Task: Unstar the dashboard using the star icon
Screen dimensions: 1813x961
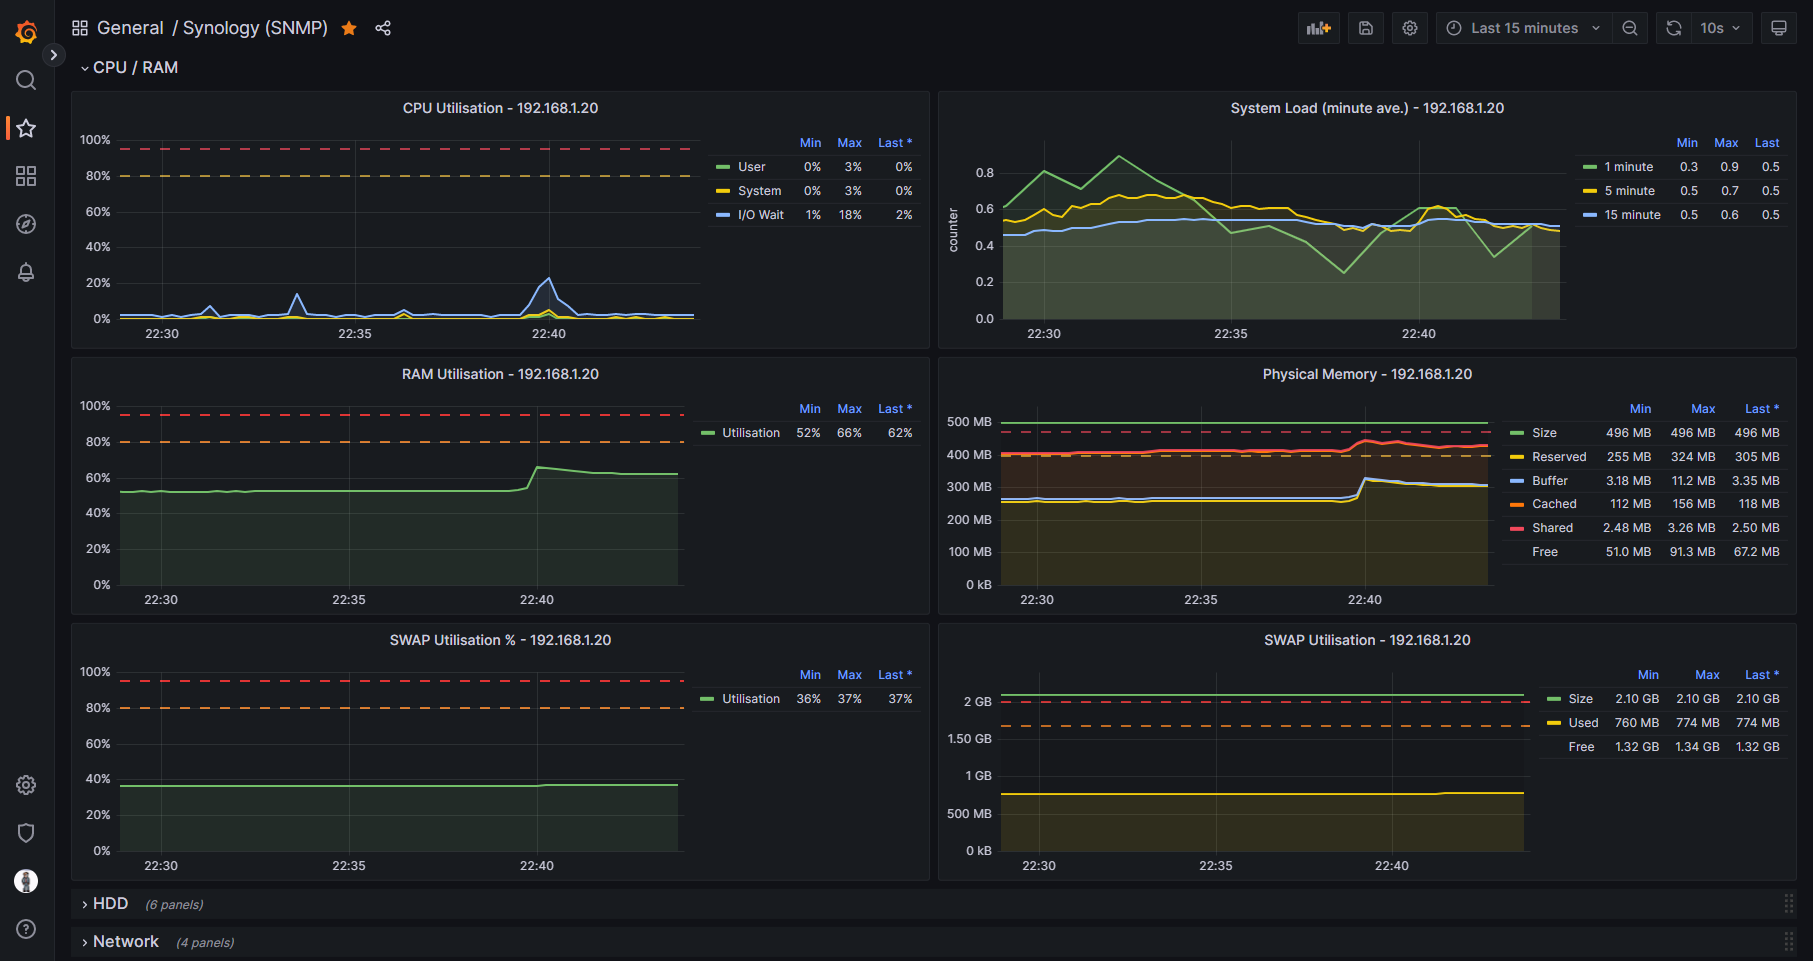Action: coord(349,28)
